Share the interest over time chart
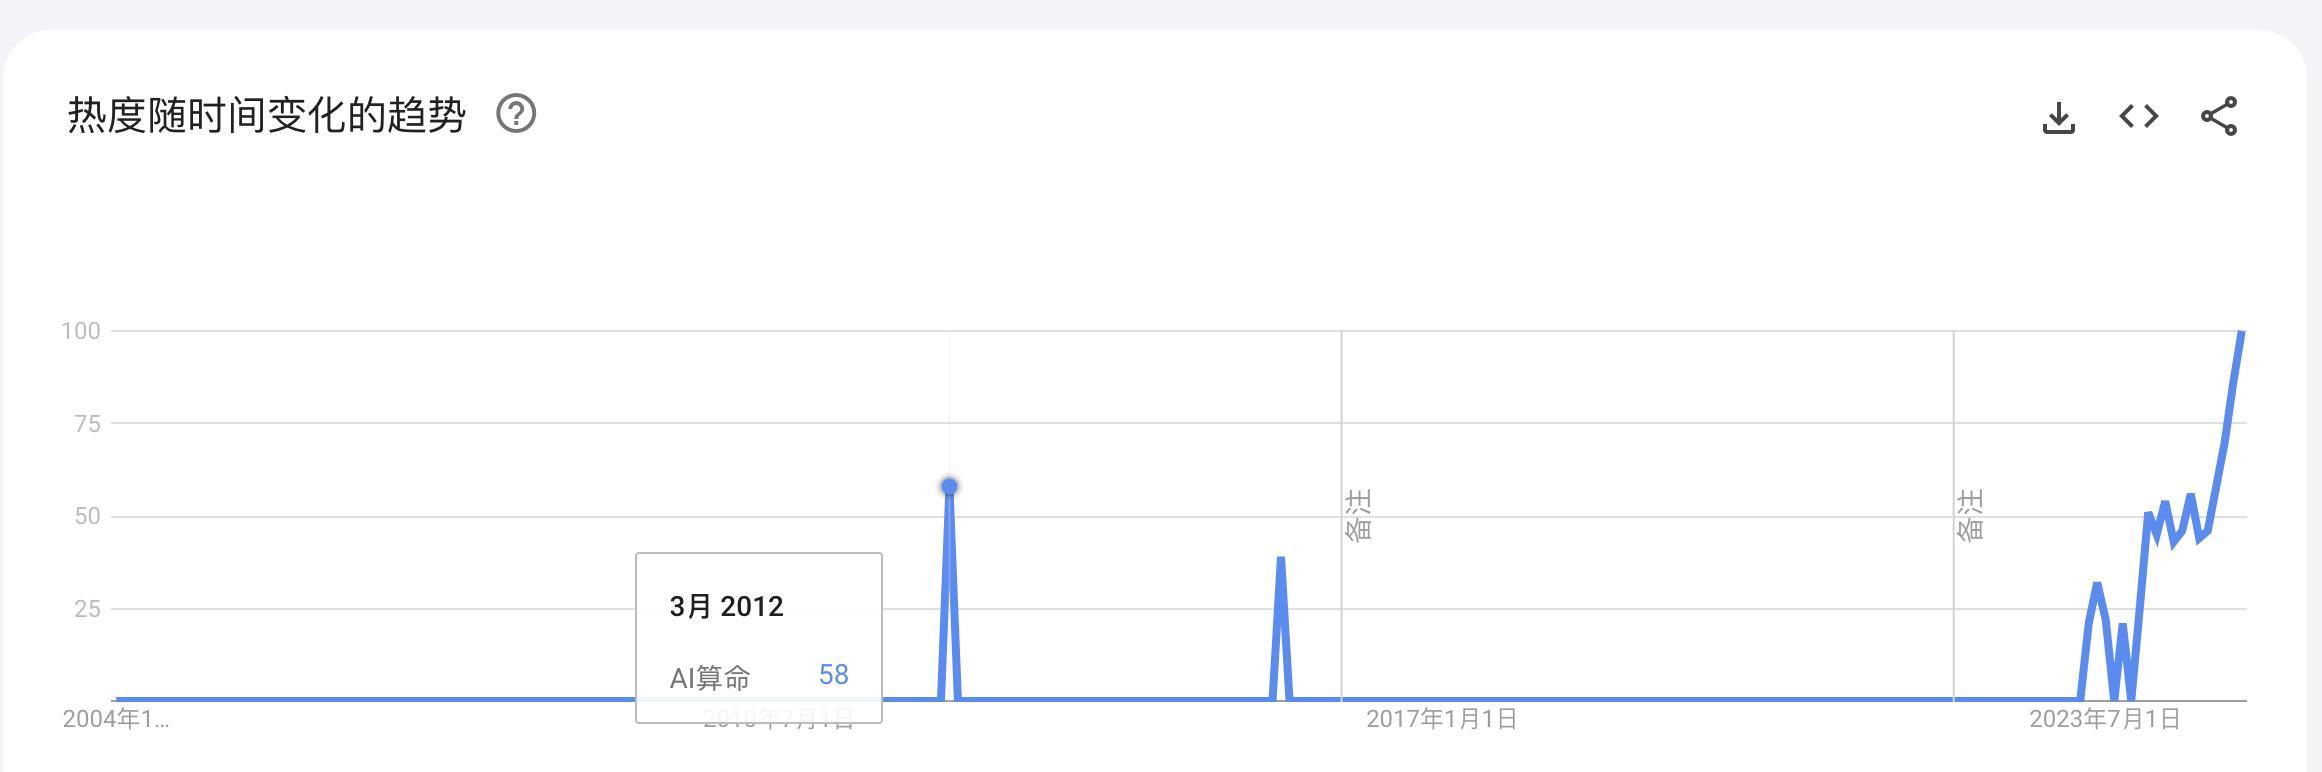 (x=2219, y=116)
